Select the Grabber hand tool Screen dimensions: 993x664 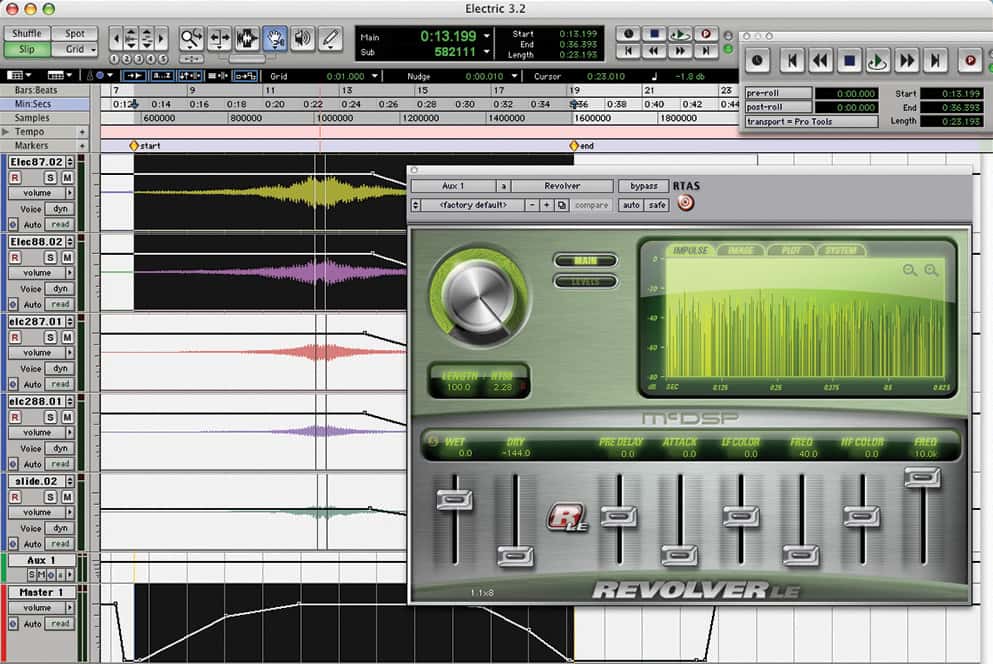pos(275,39)
